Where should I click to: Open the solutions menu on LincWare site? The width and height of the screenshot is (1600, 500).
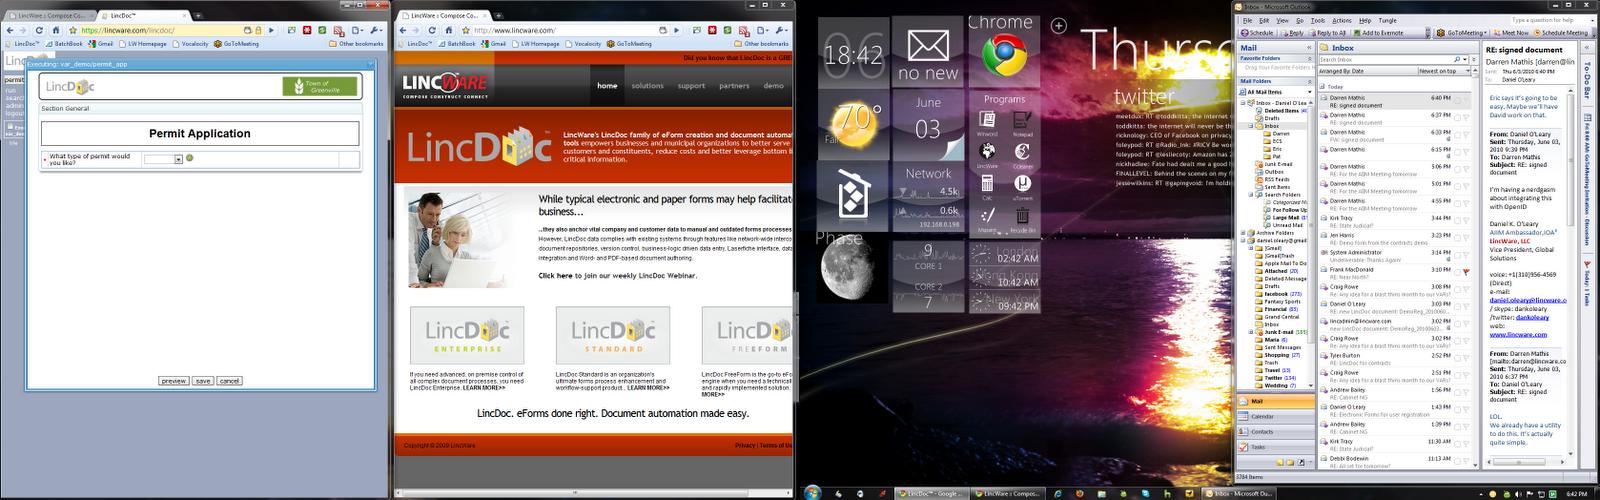[x=647, y=86]
